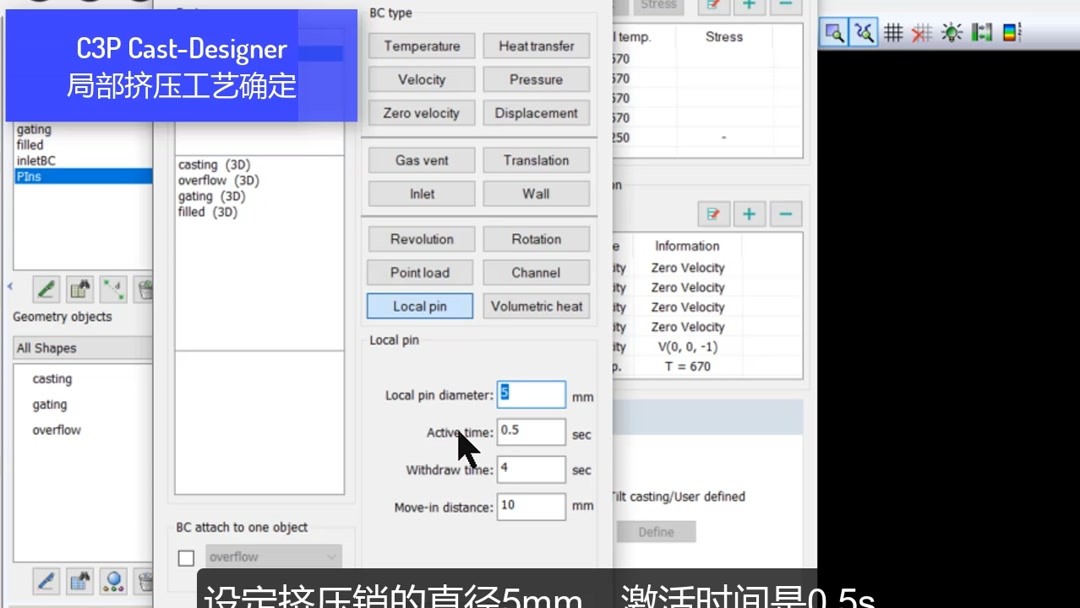Click the edit icon beside the Information list
The image size is (1080, 608).
click(x=714, y=213)
